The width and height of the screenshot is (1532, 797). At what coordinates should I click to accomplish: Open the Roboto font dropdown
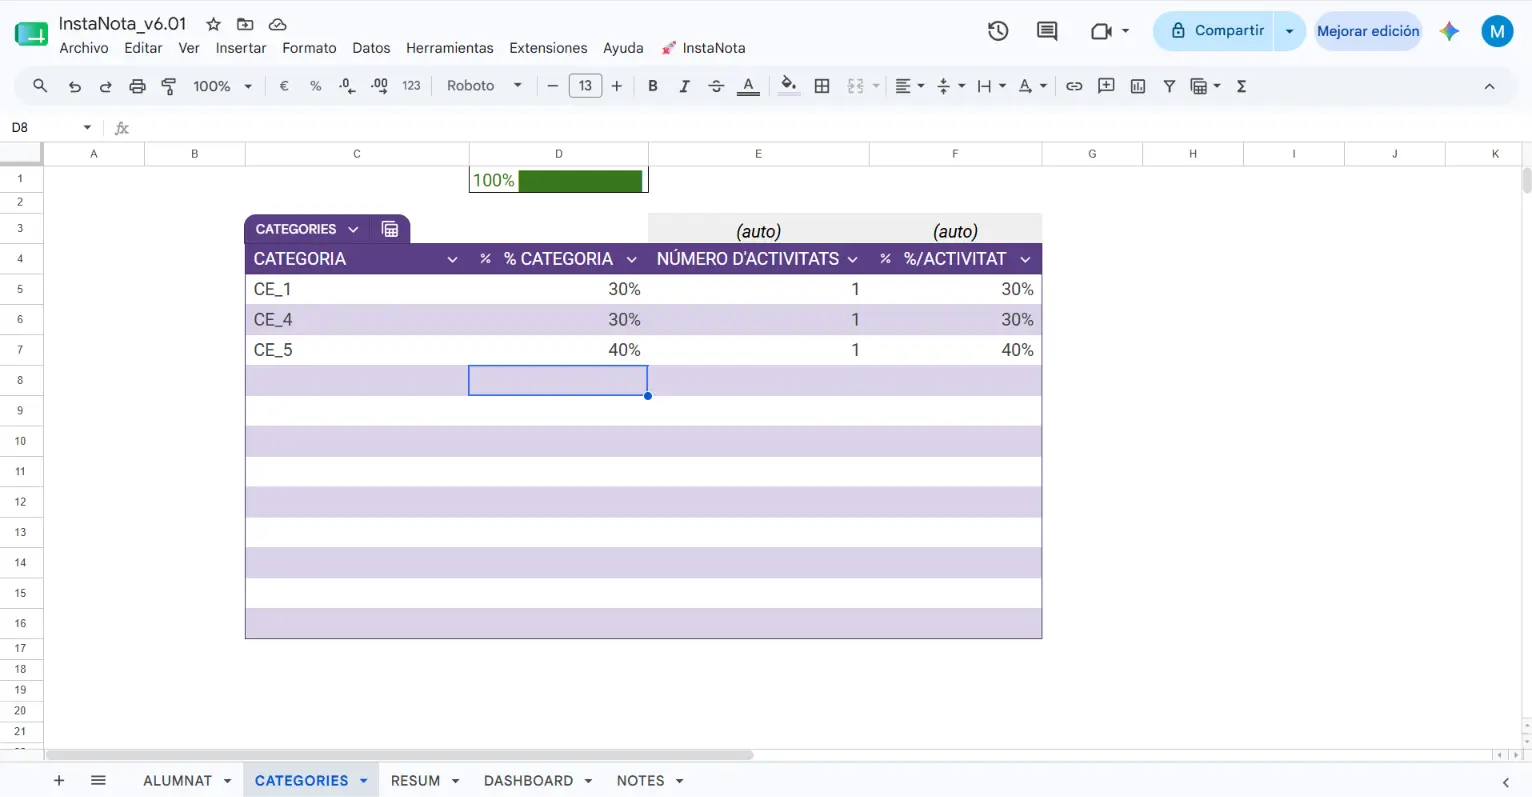click(484, 86)
